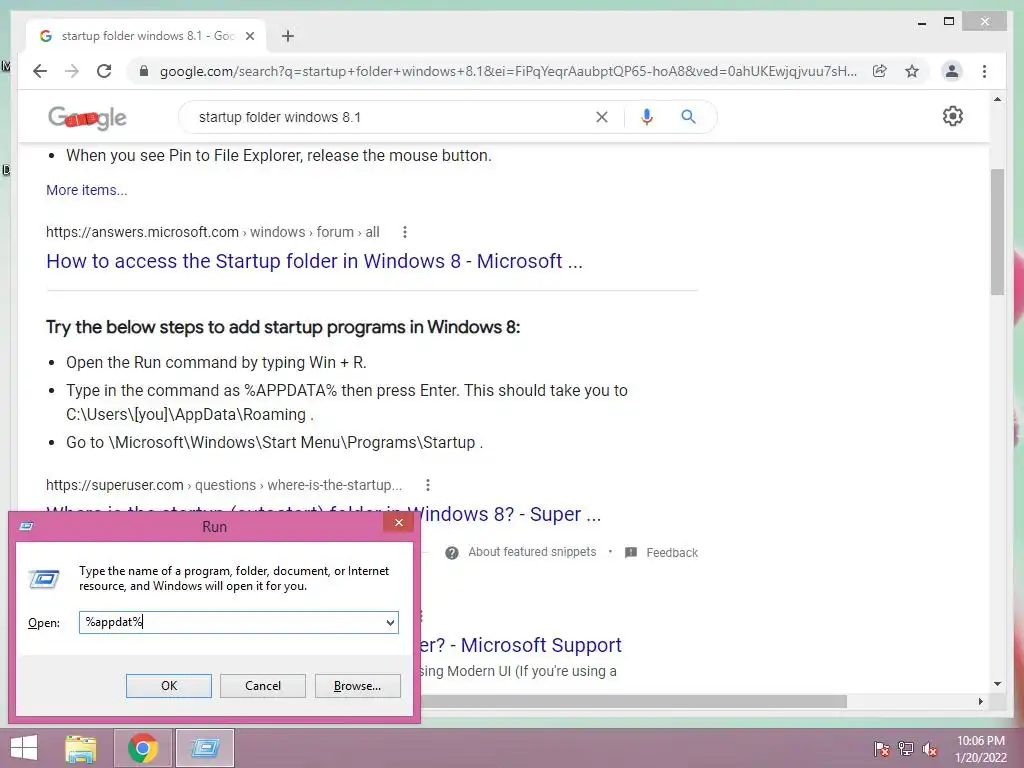Click the Open text field in Run
The image size is (1024, 768).
coord(232,622)
